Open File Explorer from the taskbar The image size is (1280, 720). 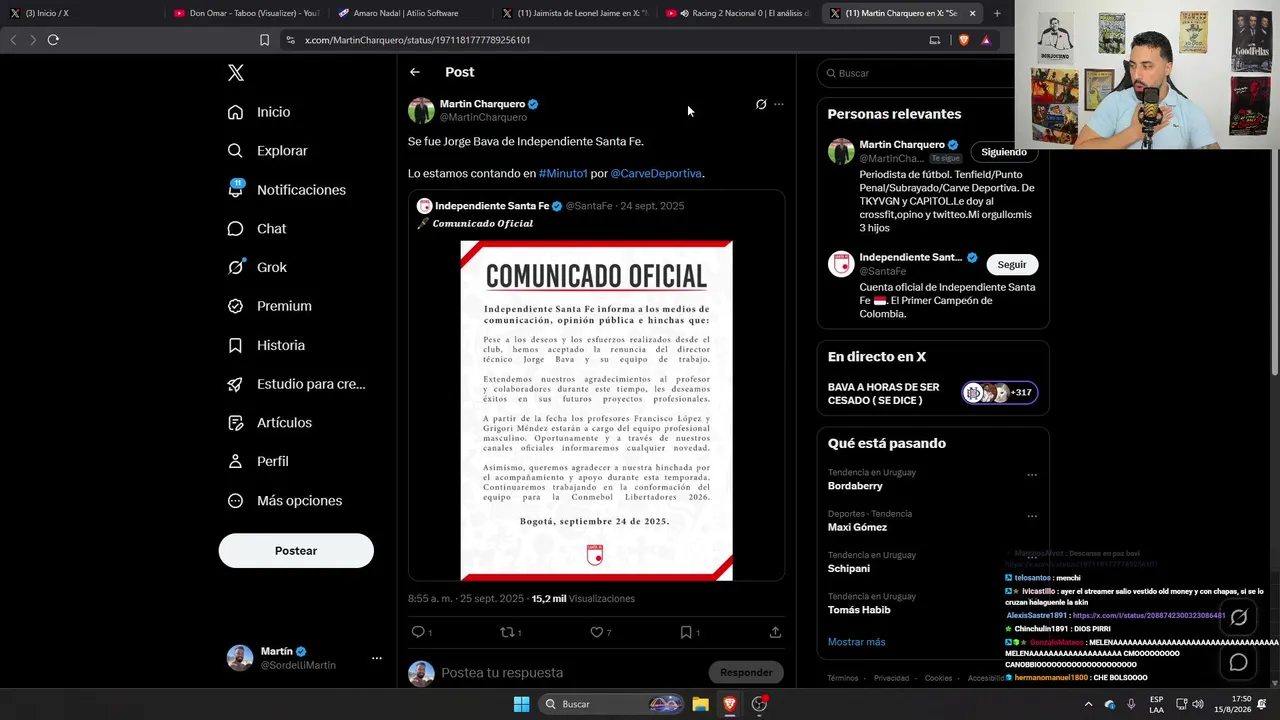click(700, 704)
